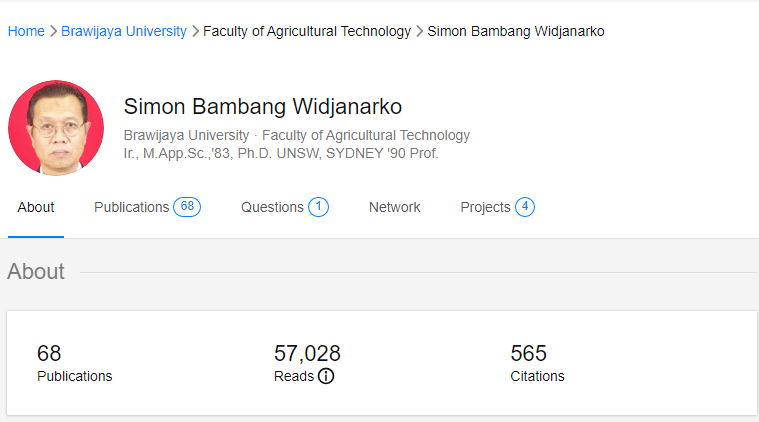759x422 pixels.
Task: Click Simon Bambang Widjanarko in the breadcrumb trail
Action: point(515,31)
